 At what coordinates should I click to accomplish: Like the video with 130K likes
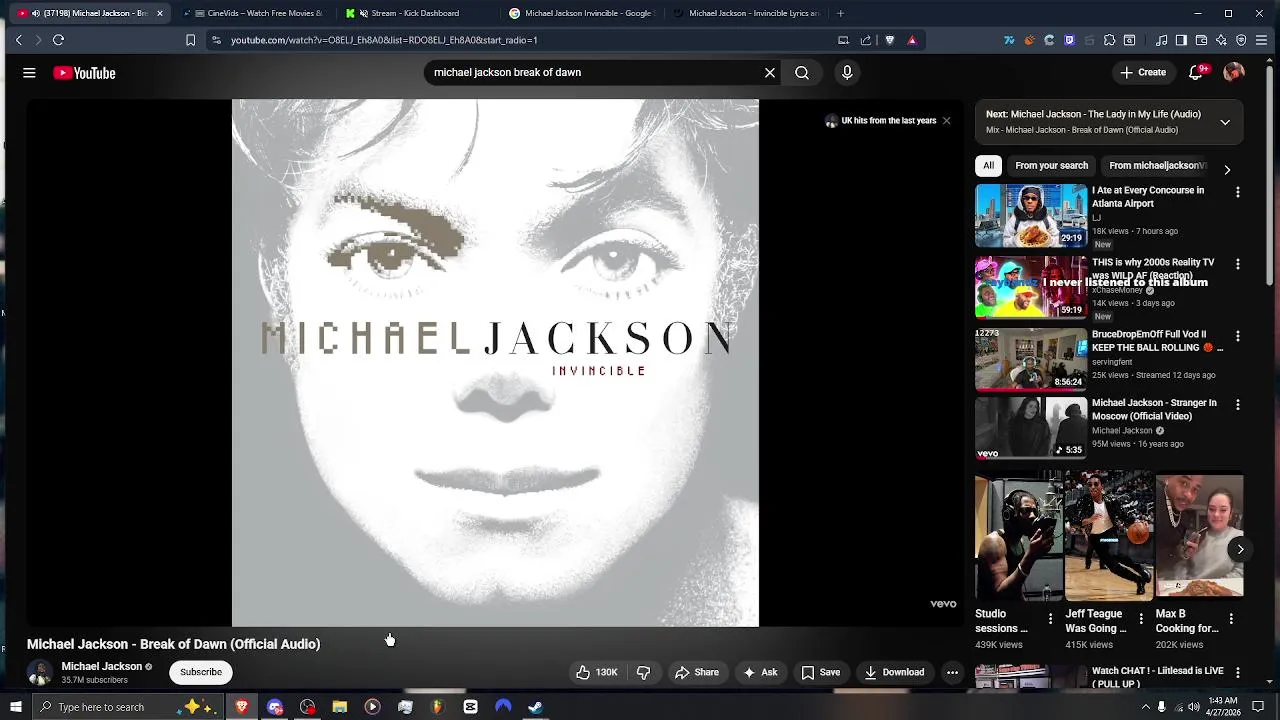(597, 672)
